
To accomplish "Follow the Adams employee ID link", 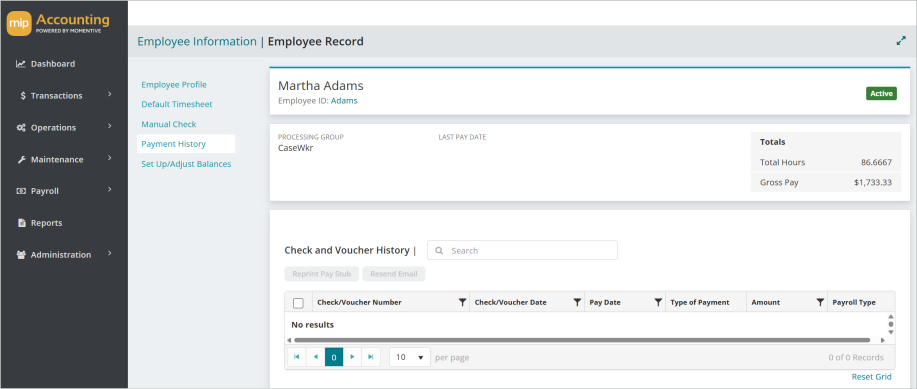I will 344,101.
